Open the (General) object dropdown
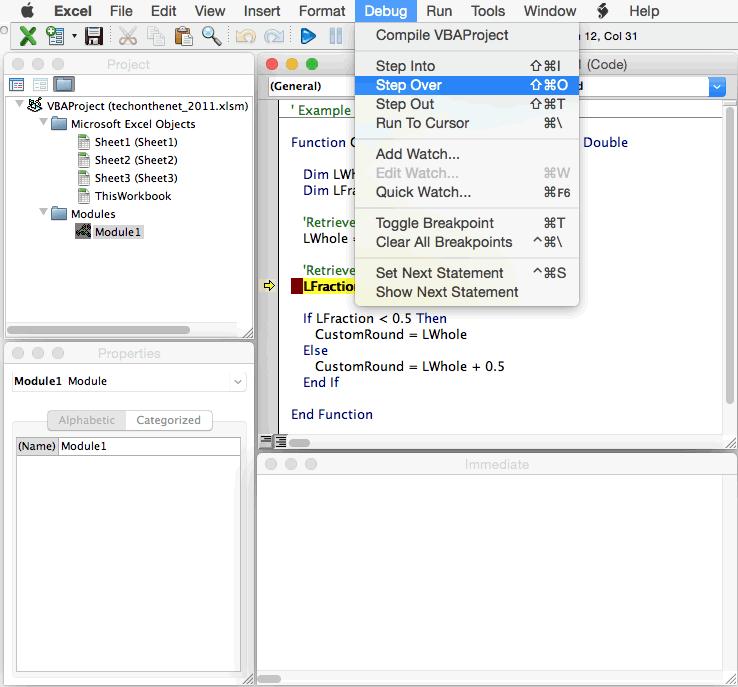 pos(312,86)
